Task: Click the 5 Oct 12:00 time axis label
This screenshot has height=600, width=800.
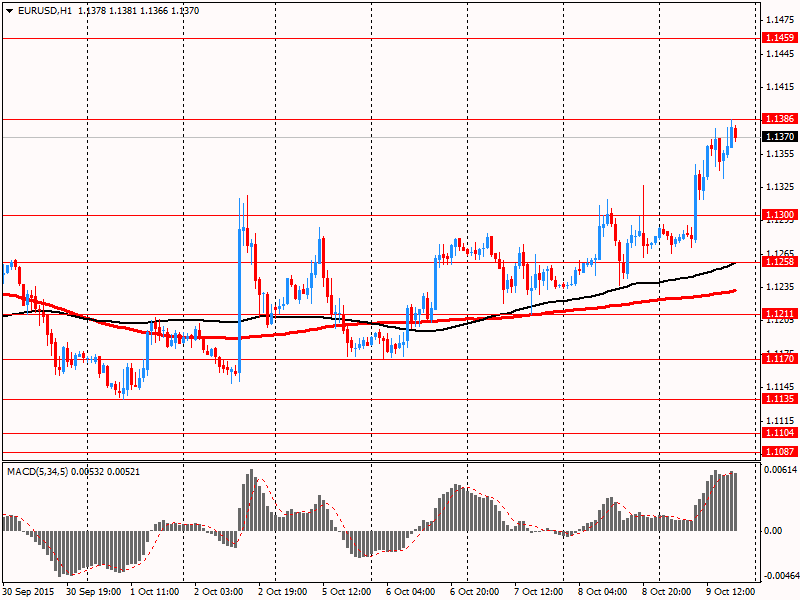Action: (x=346, y=592)
